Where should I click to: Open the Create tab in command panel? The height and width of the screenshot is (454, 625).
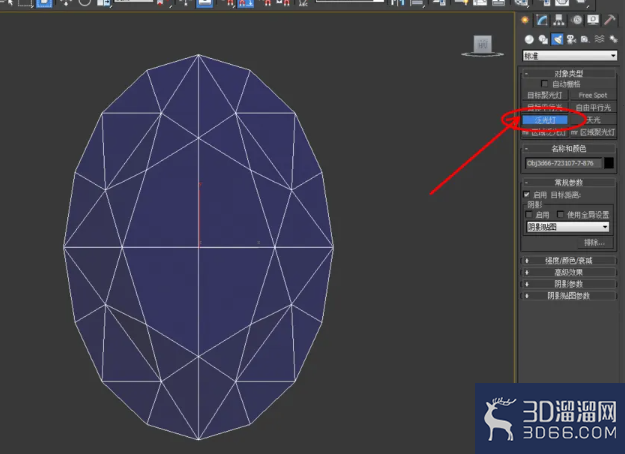coord(525,20)
